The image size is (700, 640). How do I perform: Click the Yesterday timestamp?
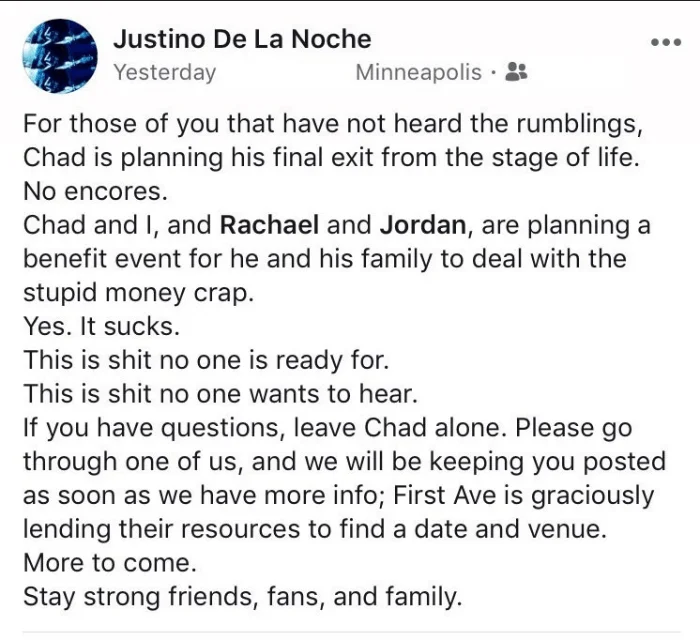point(164,72)
